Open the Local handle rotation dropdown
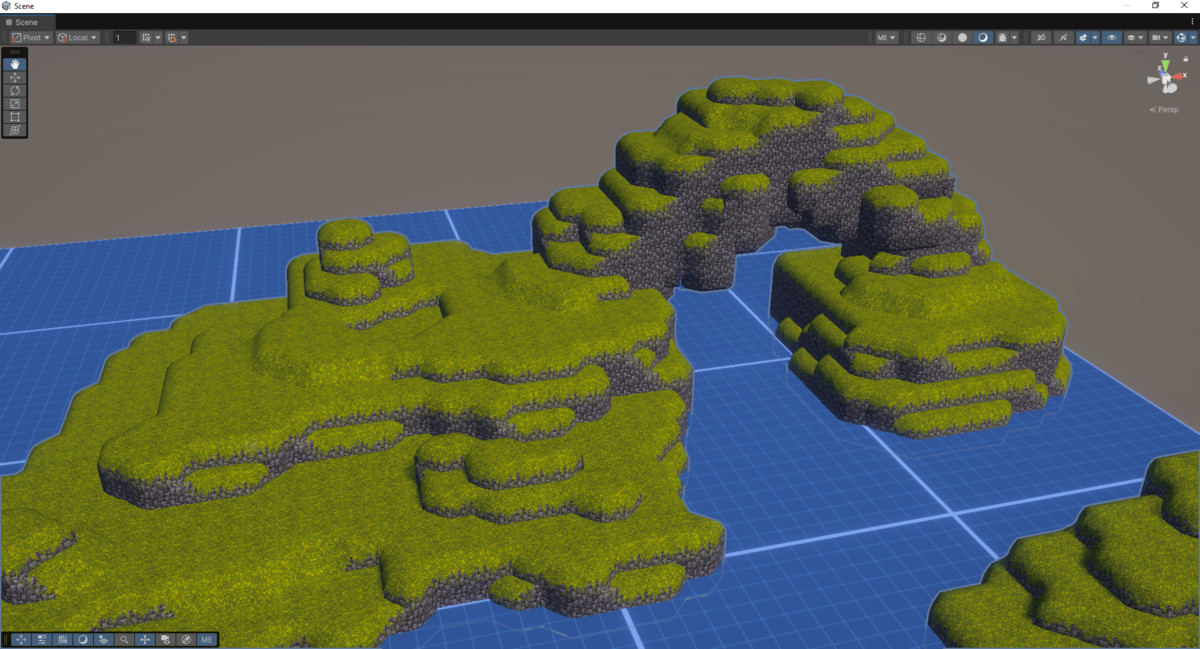This screenshot has height=649, width=1200. (78, 38)
